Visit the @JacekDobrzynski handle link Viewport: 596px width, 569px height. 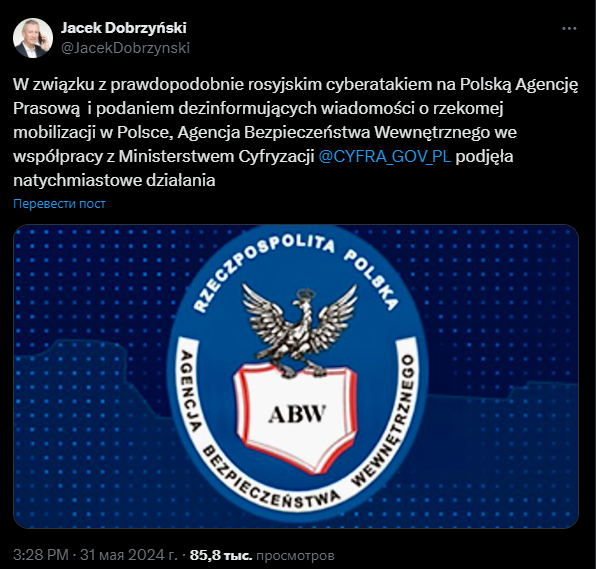point(125,48)
